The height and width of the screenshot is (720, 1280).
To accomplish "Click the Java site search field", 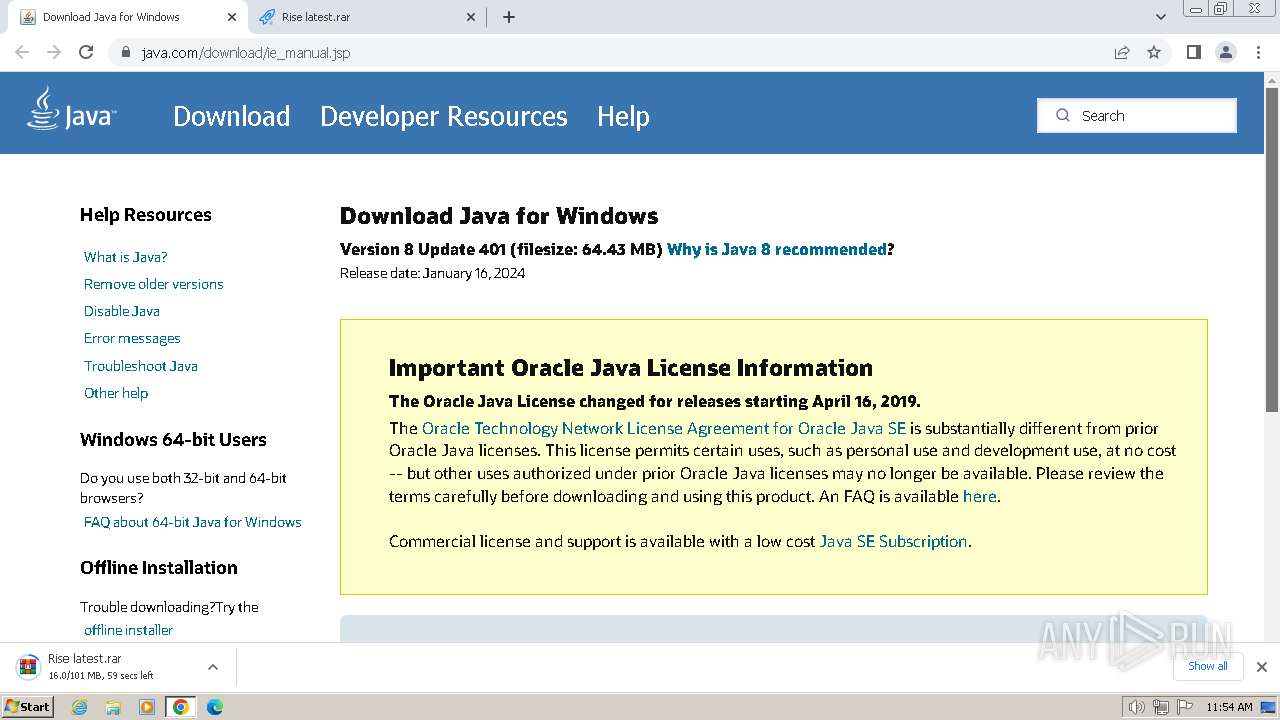I will point(1137,115).
